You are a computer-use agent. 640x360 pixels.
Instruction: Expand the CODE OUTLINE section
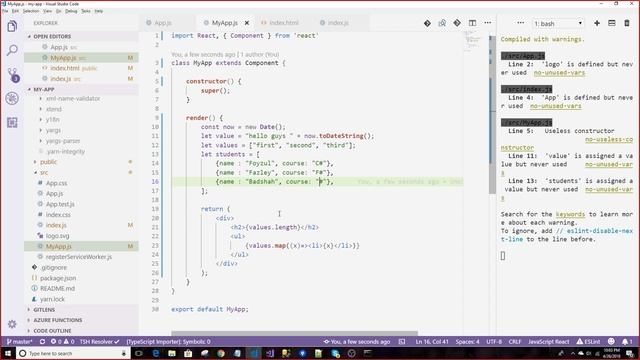(x=52, y=331)
